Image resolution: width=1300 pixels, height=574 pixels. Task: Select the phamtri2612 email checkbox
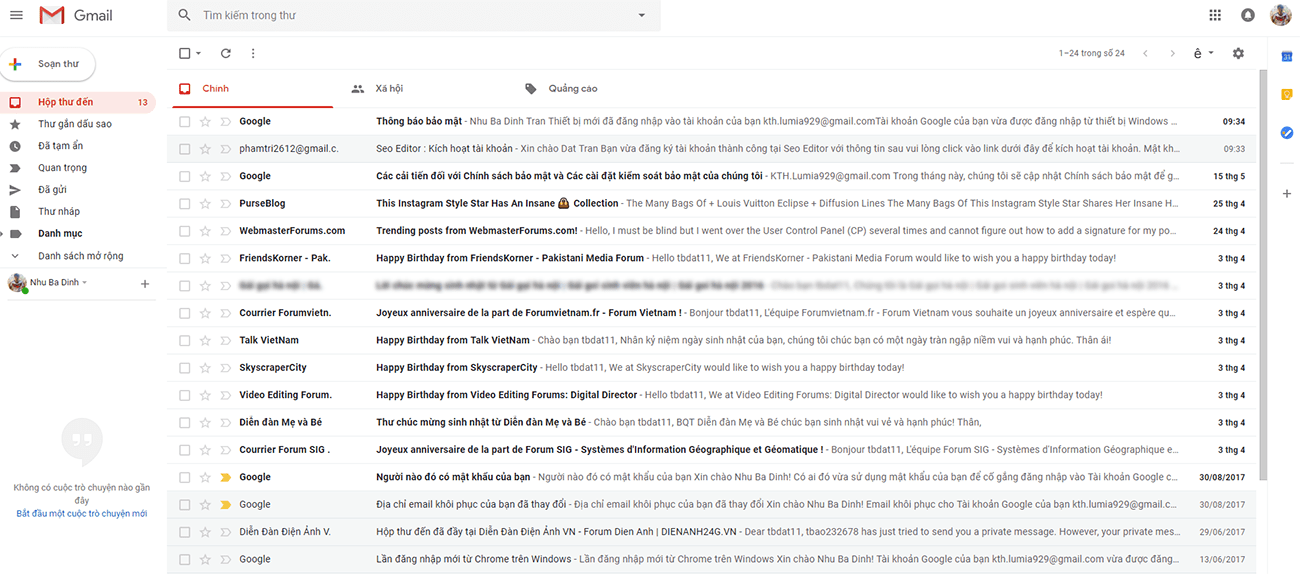(x=184, y=149)
